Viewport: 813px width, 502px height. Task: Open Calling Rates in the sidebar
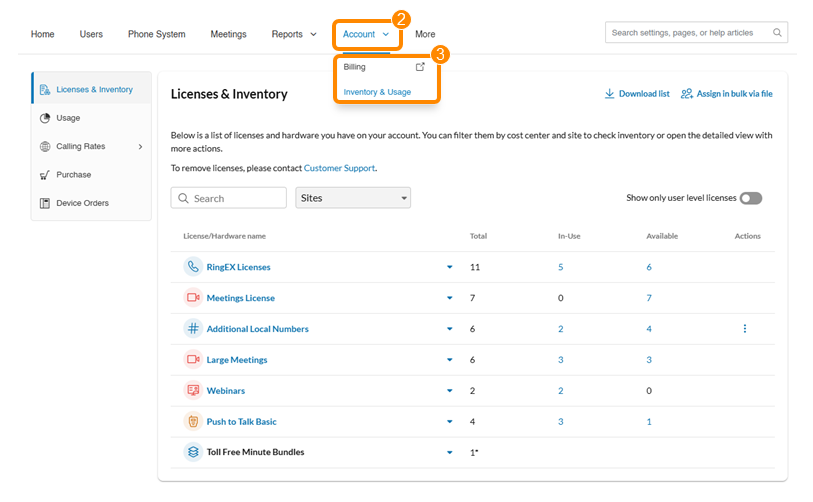pyautogui.click(x=81, y=146)
